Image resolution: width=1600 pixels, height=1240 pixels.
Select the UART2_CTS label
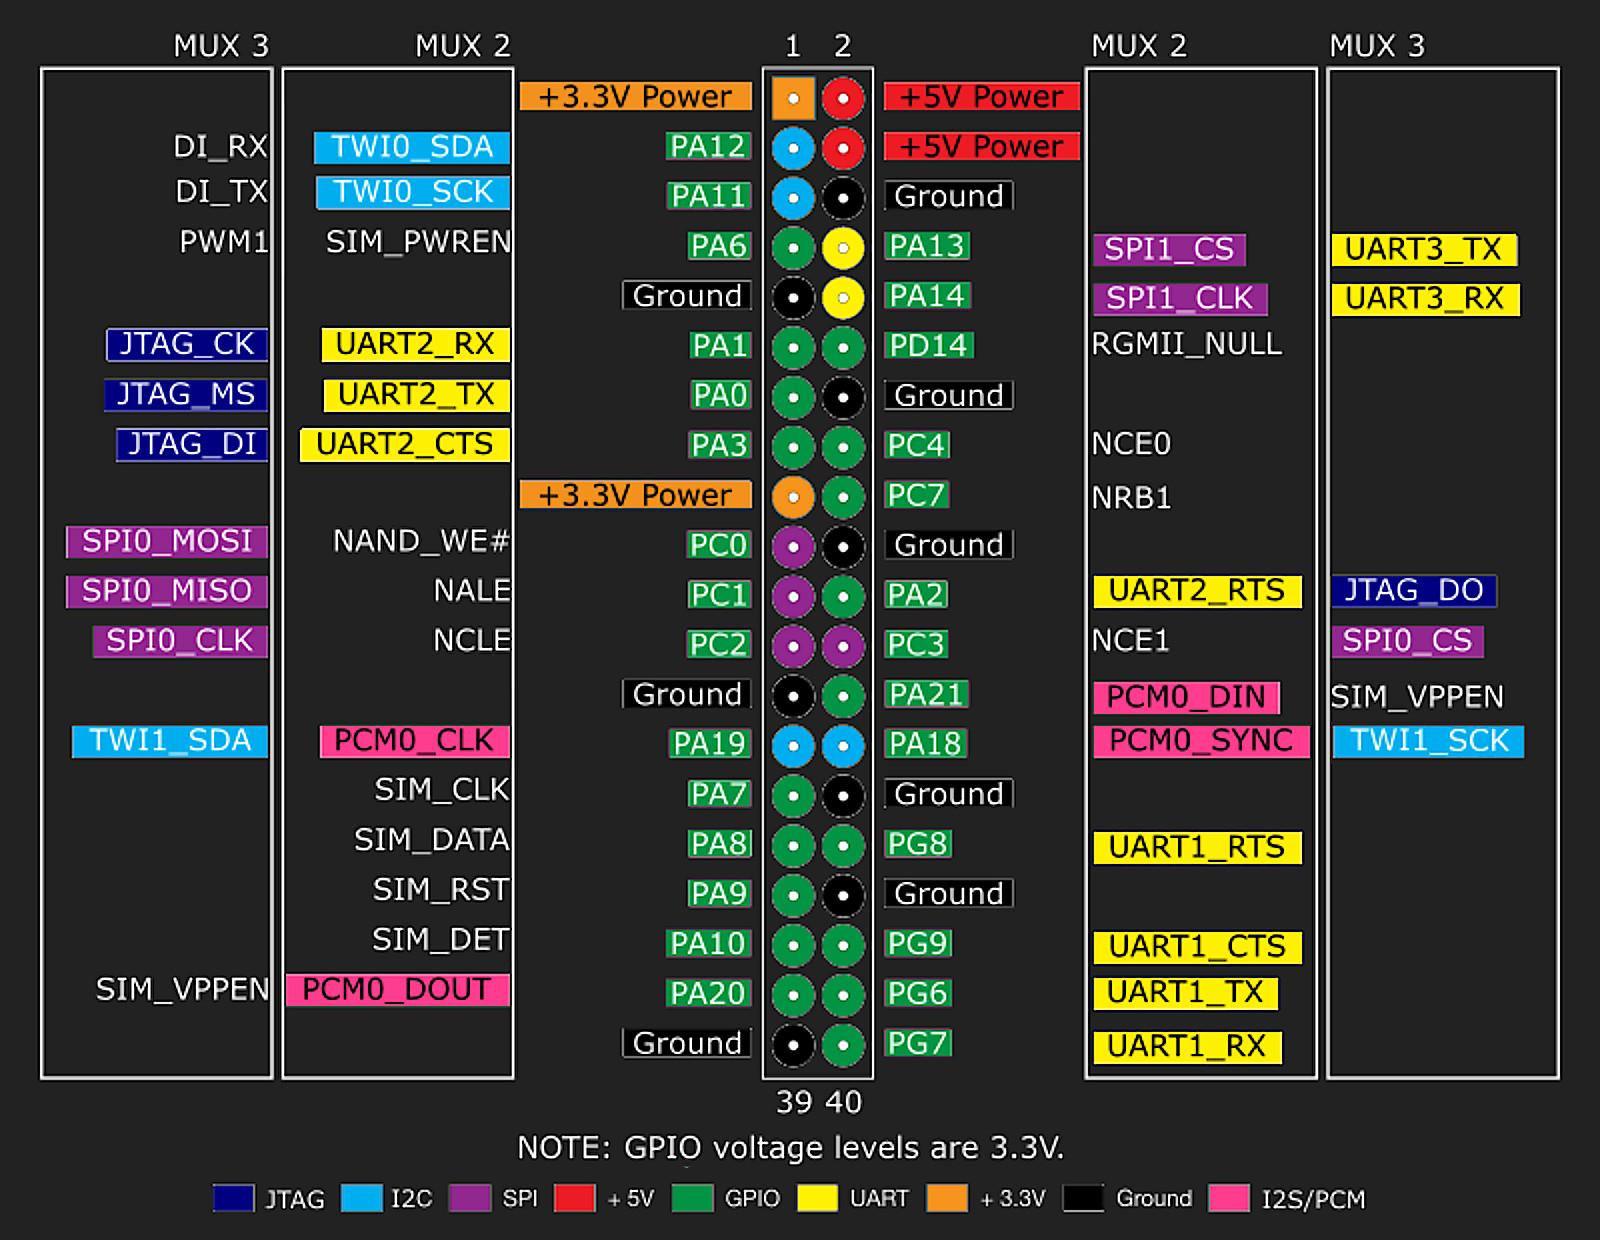(x=405, y=444)
